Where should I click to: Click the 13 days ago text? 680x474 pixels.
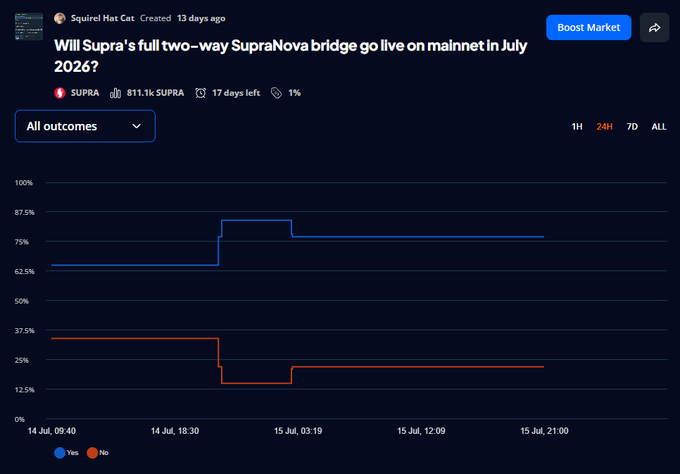201,18
